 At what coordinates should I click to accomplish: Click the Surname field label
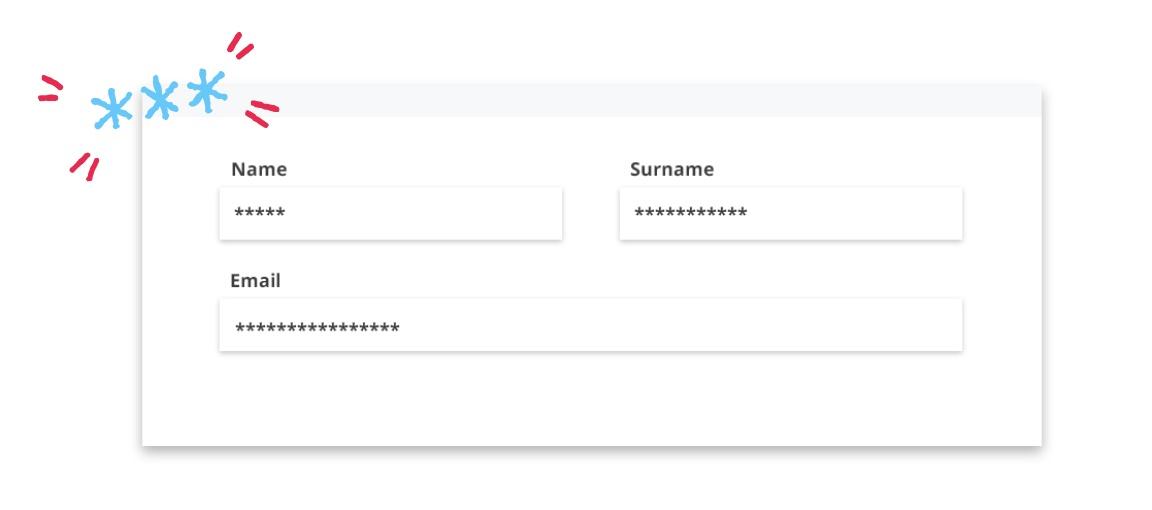[x=672, y=169]
